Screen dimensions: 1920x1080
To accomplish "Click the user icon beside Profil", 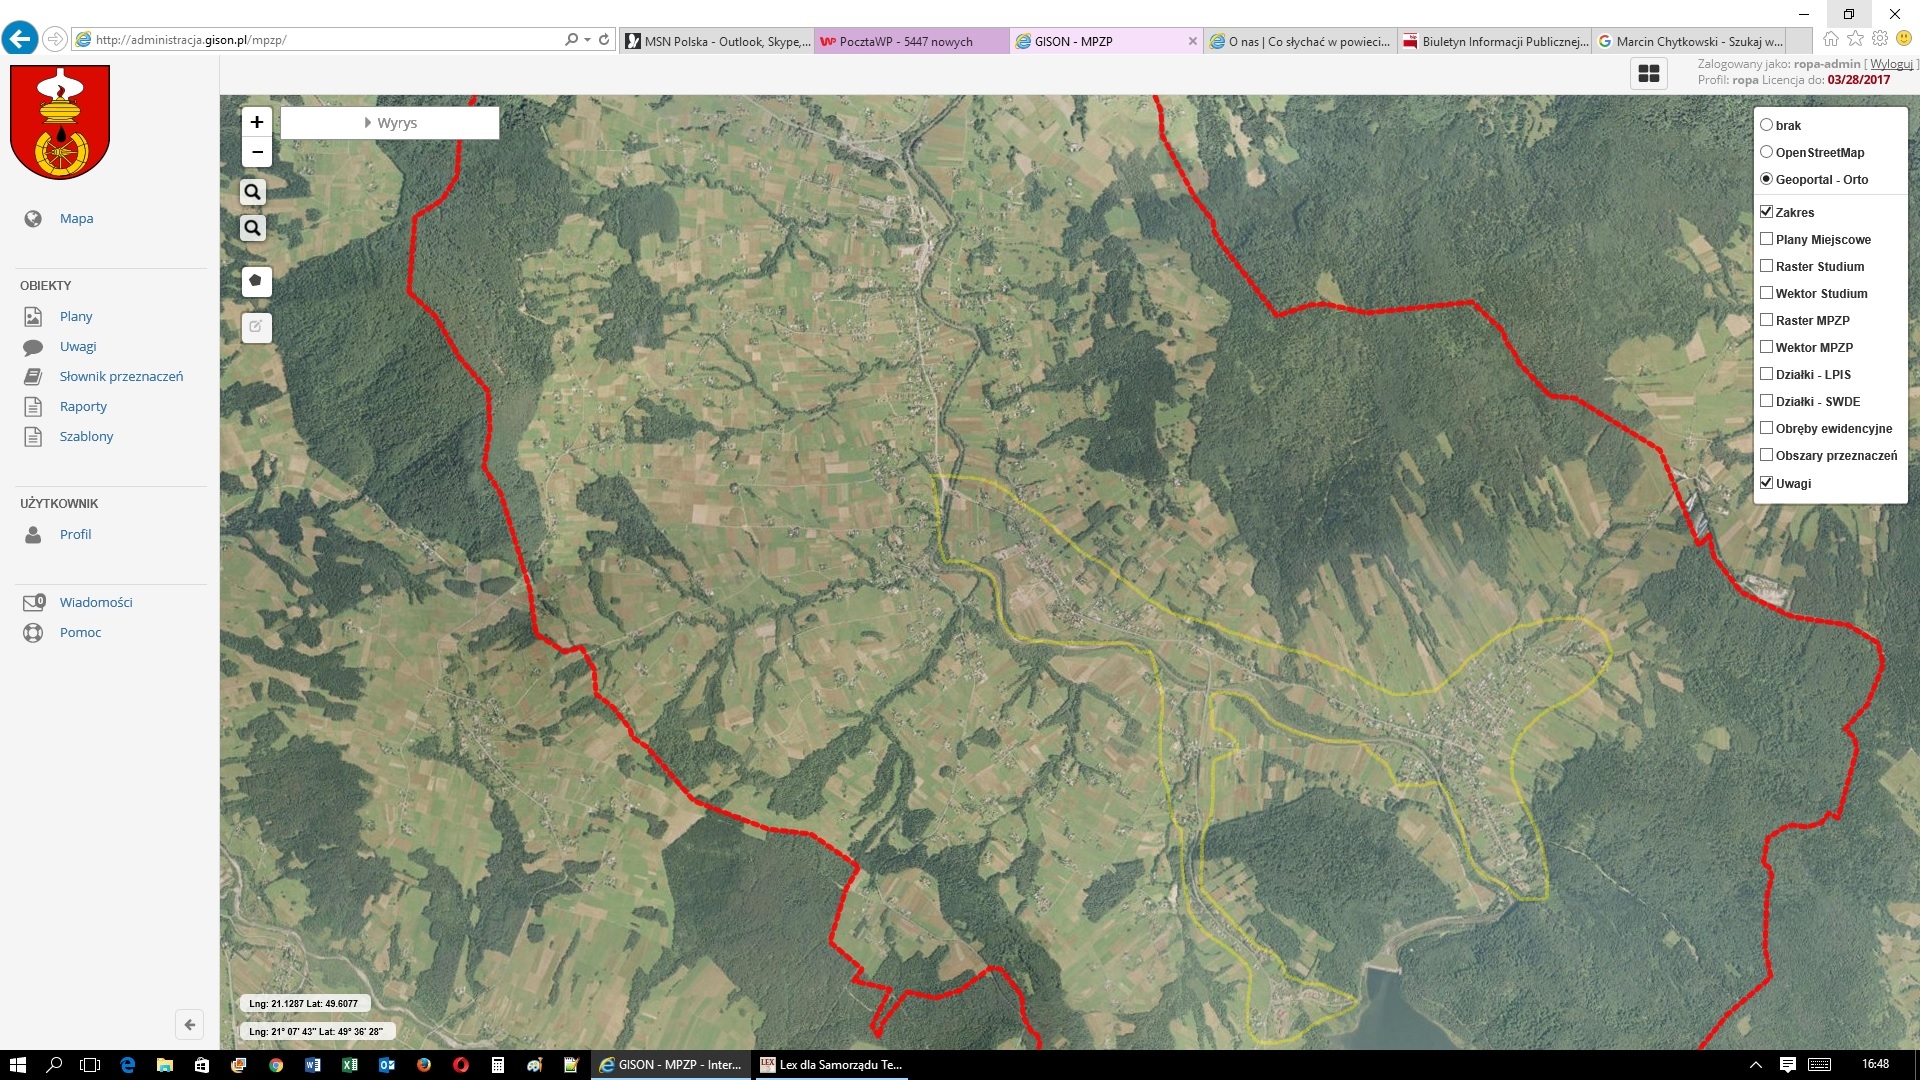I will coord(33,535).
